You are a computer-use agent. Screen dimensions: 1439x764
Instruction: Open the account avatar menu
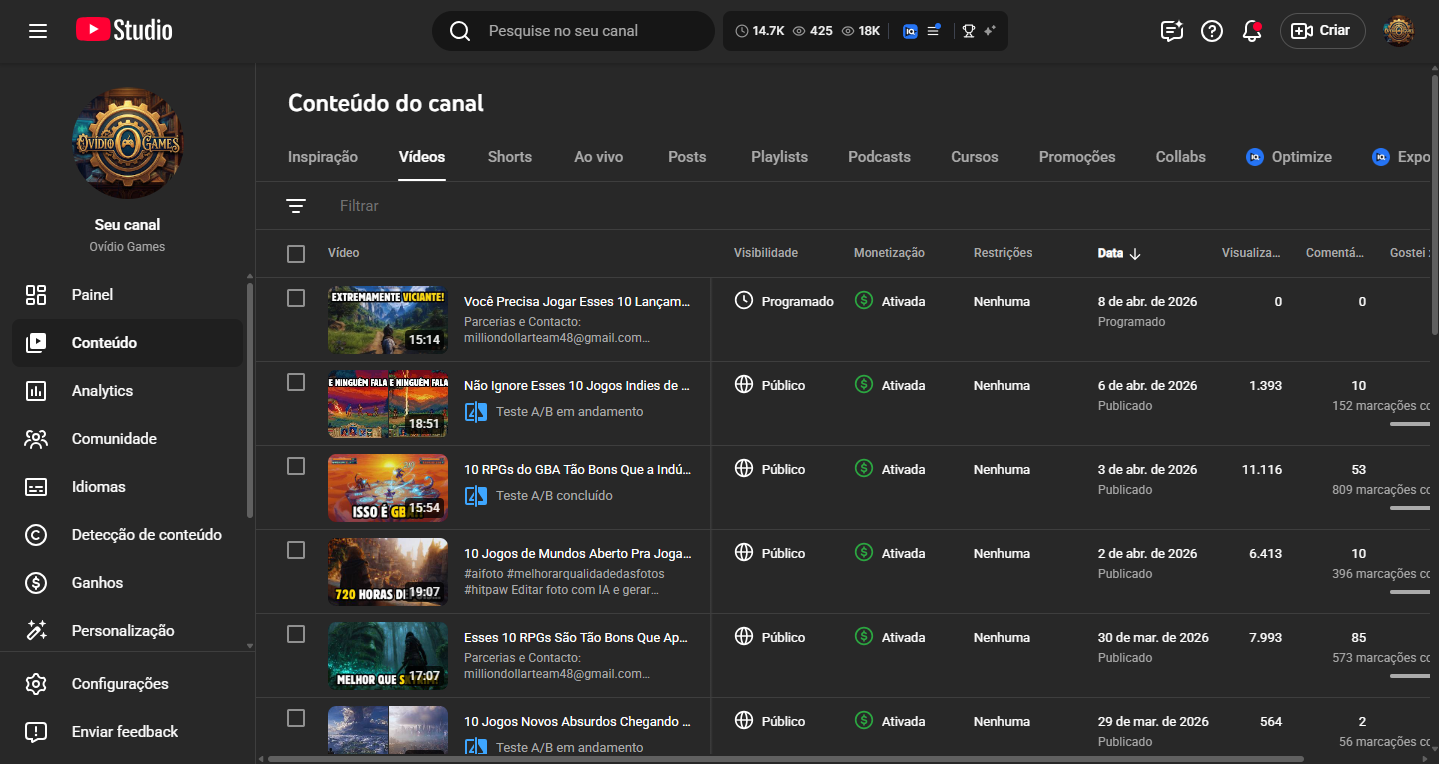(x=1398, y=31)
